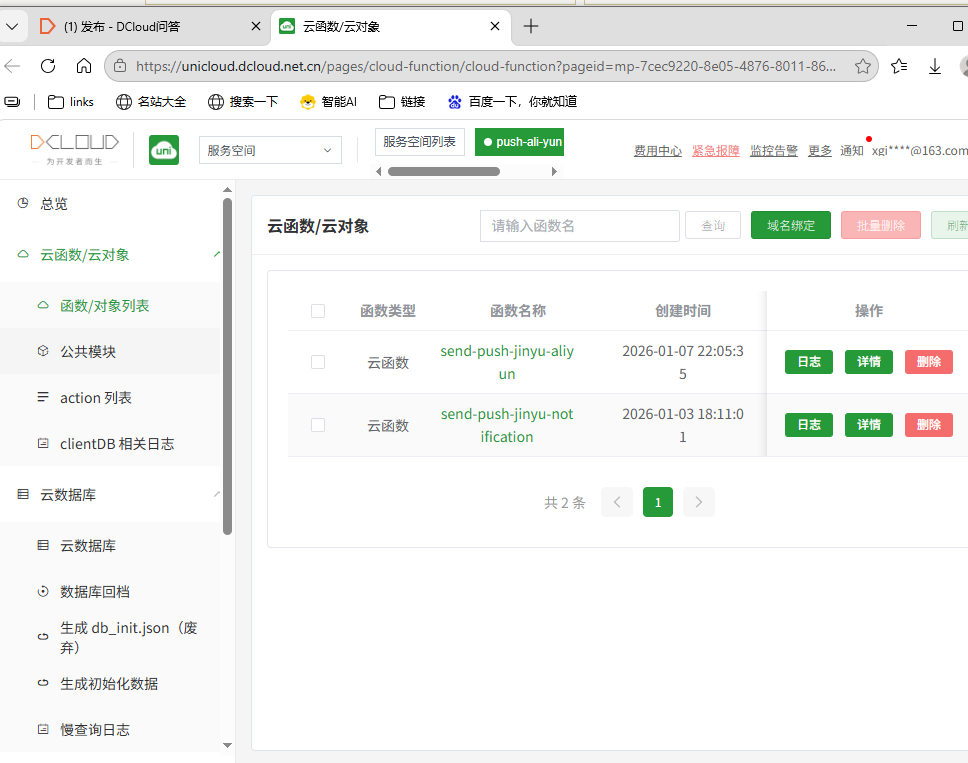Click the 域名绑定 button

click(x=790, y=226)
